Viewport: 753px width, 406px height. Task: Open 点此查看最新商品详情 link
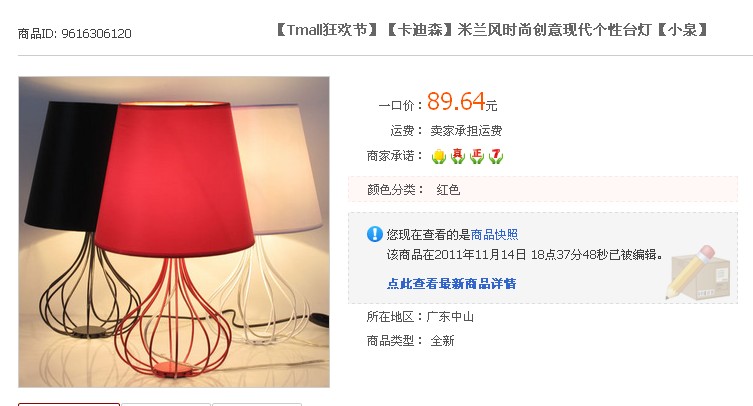tap(451, 283)
